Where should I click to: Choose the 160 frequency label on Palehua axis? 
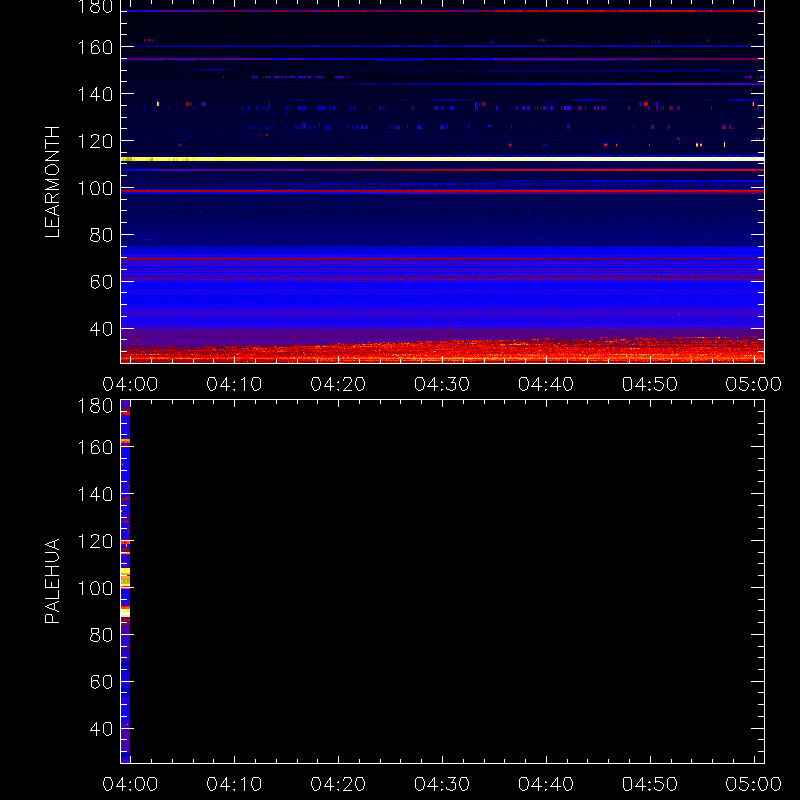(x=95, y=447)
